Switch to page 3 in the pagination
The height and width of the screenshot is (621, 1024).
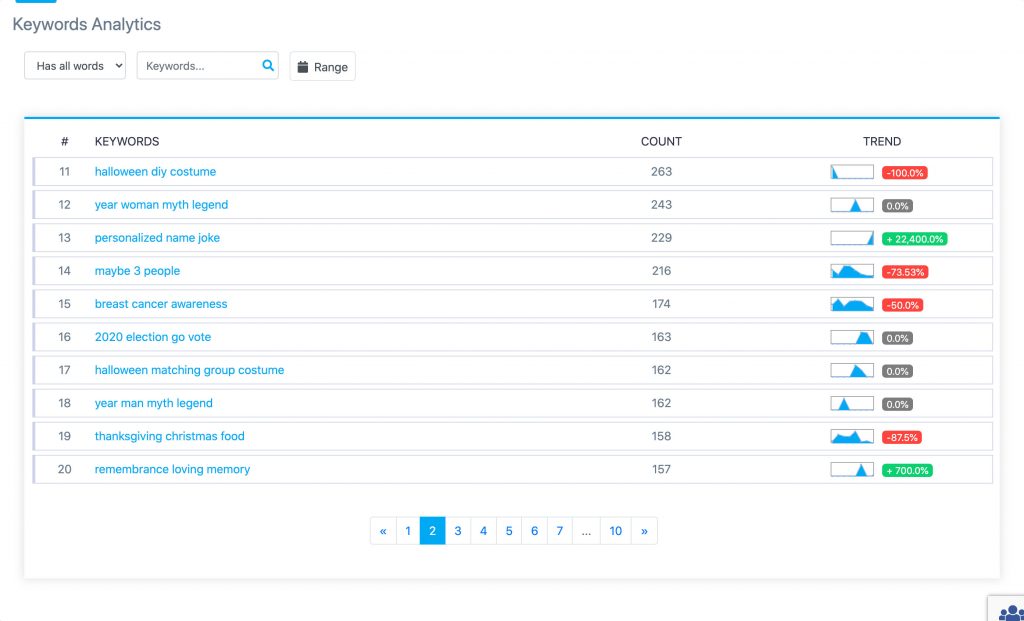pyautogui.click(x=457, y=530)
